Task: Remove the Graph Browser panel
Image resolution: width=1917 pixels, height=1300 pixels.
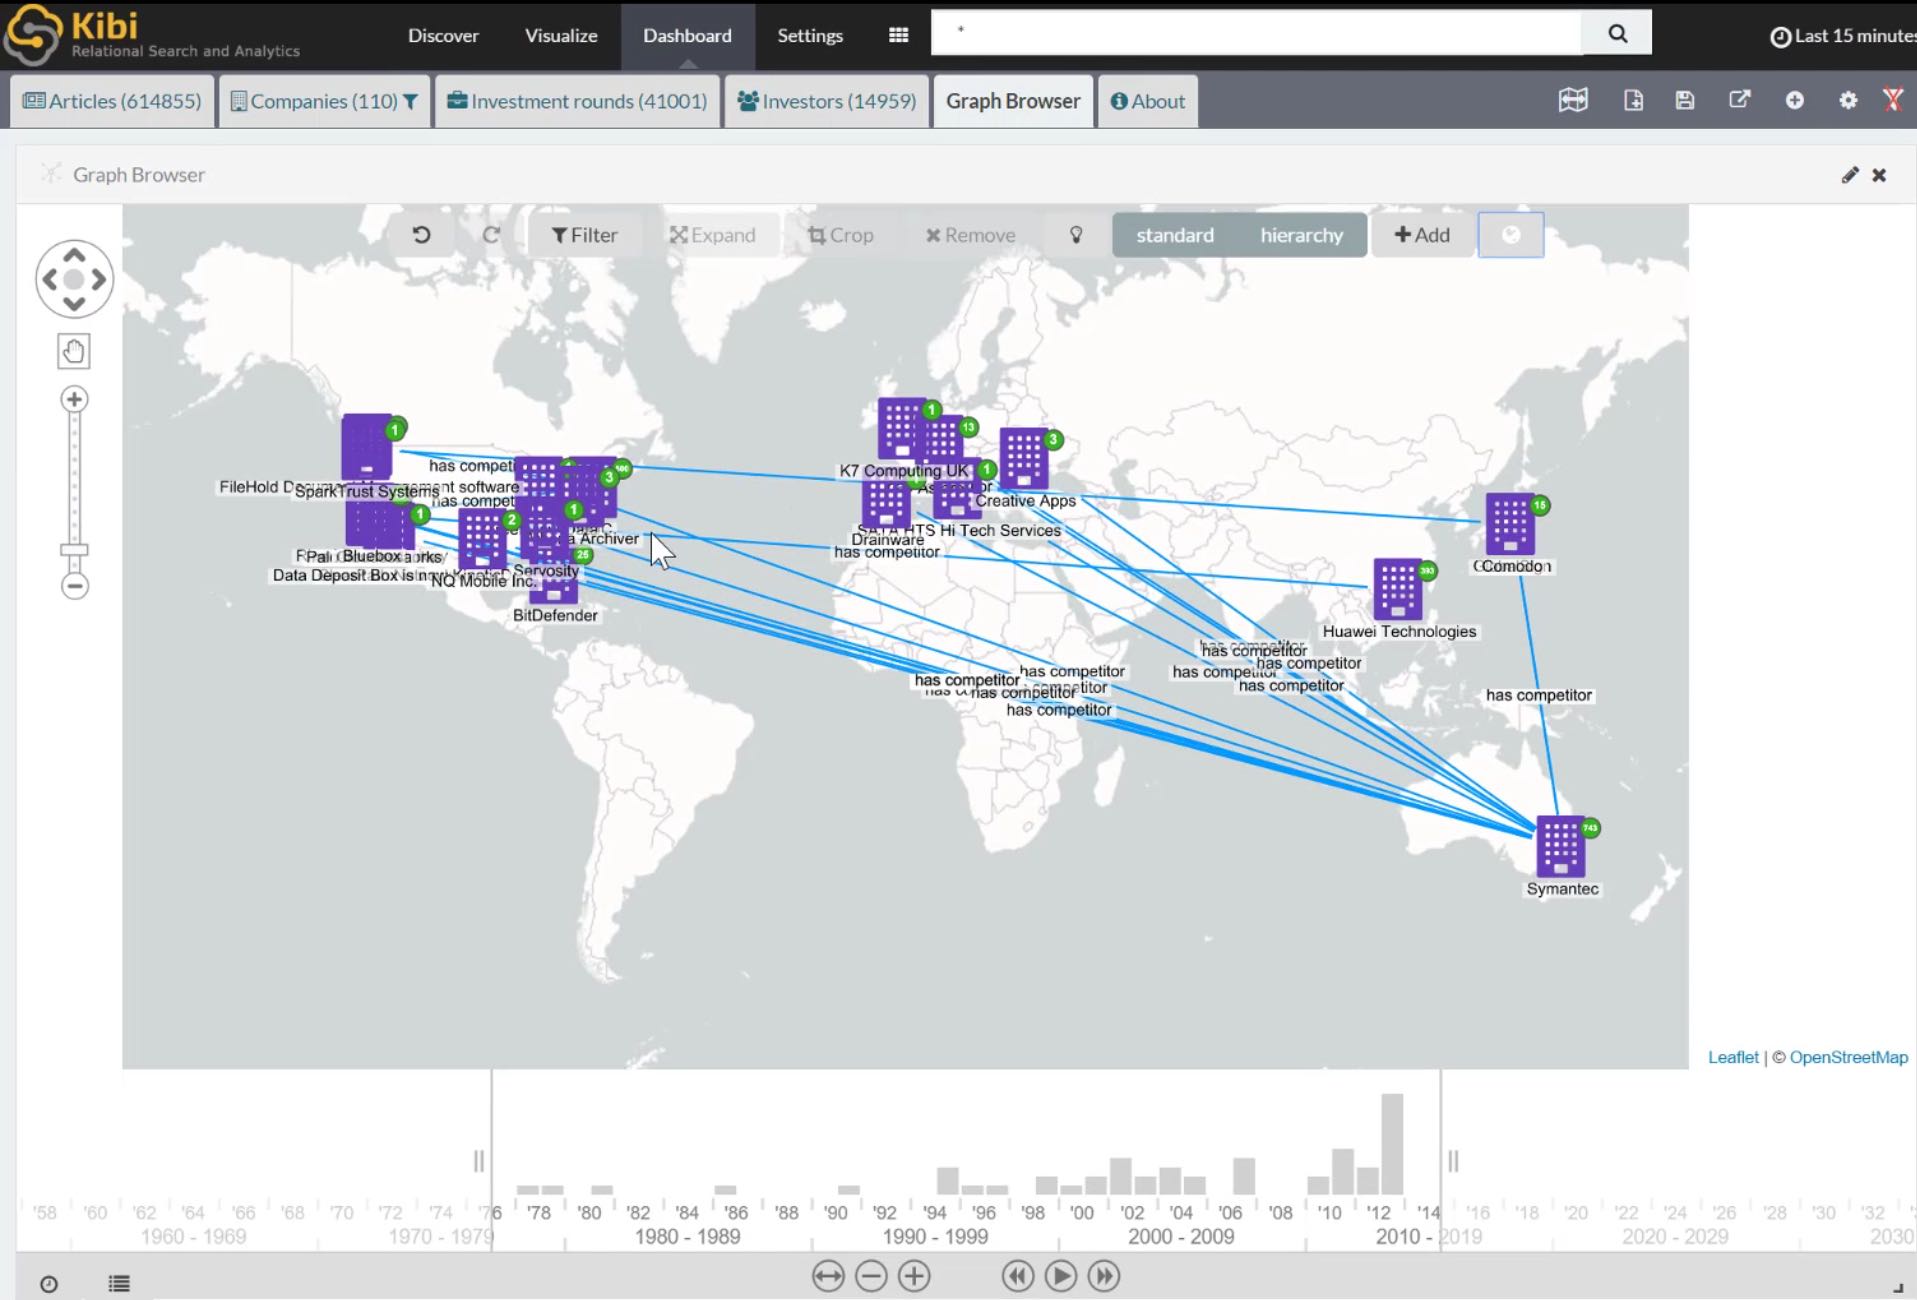Action: point(1879,175)
